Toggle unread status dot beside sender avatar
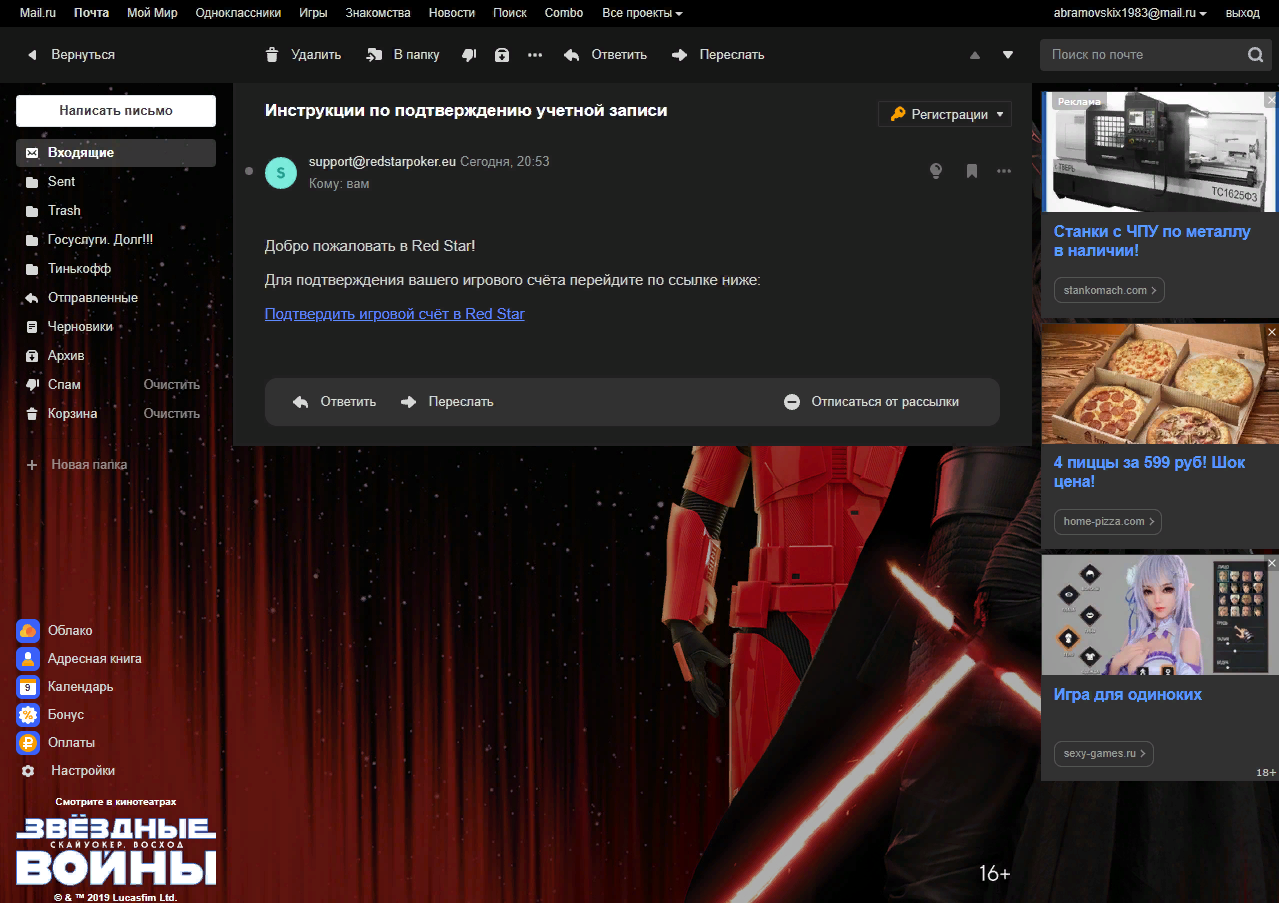The image size is (1279, 903). (249, 171)
